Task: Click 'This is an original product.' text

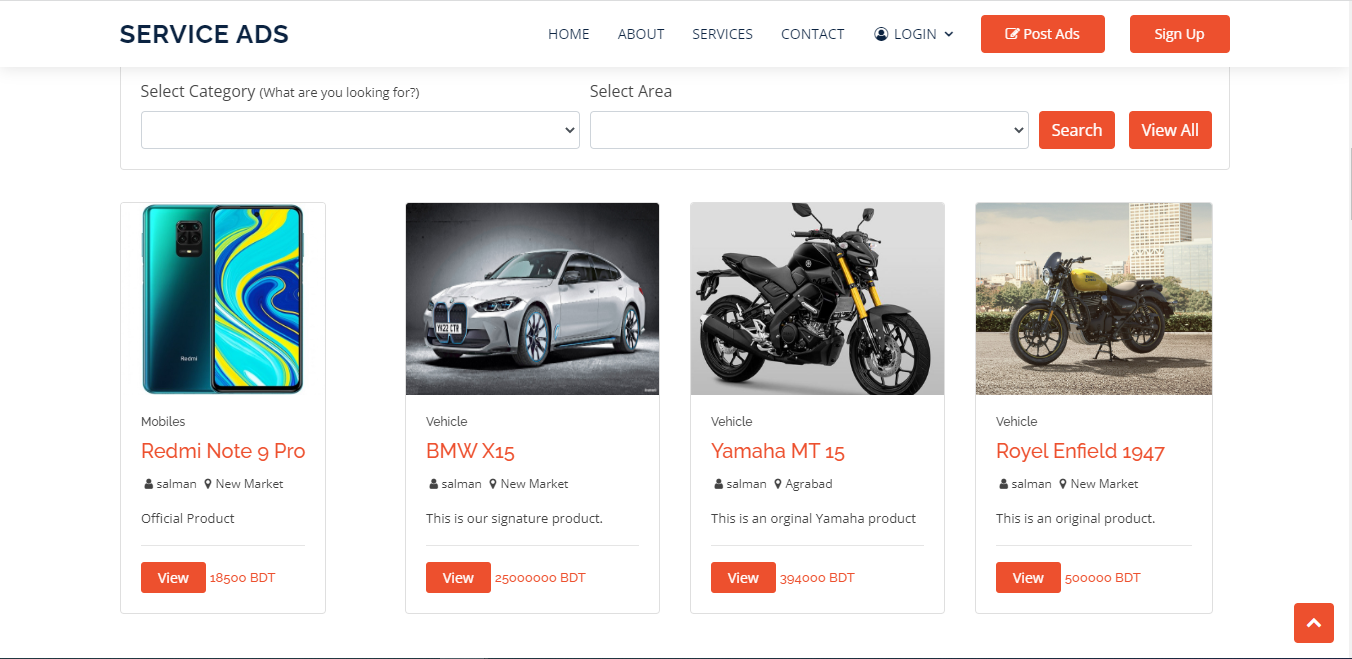Action: coord(1076,519)
